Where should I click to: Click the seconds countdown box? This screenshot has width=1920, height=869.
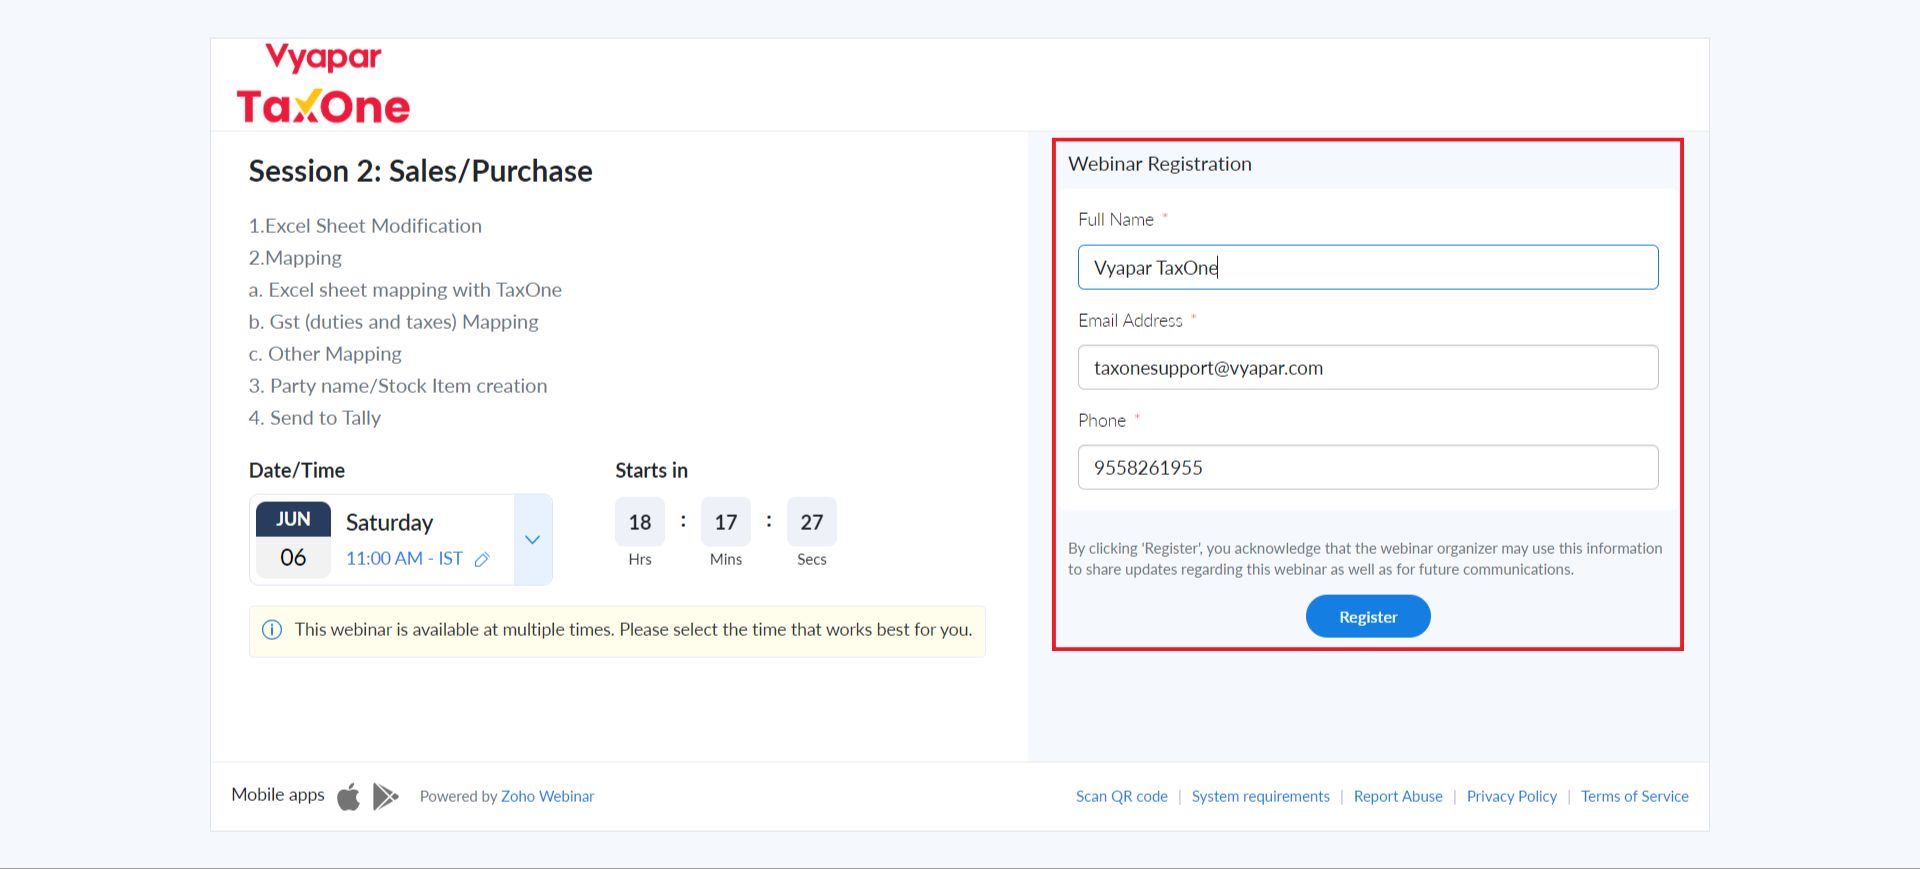tap(812, 522)
